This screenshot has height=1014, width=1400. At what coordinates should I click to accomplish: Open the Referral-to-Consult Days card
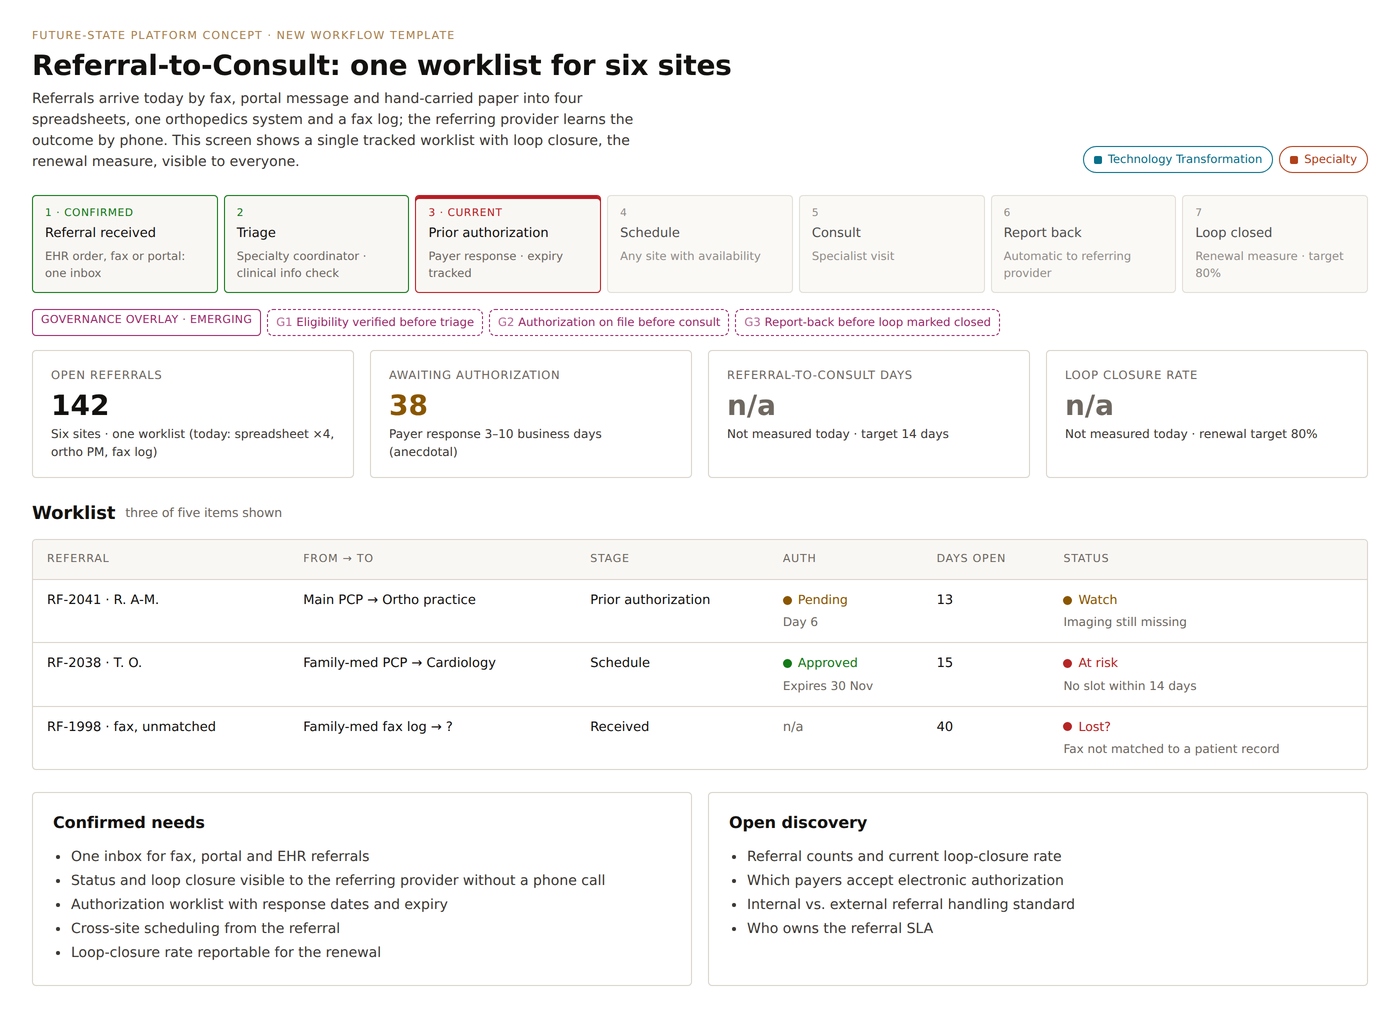[x=869, y=414]
